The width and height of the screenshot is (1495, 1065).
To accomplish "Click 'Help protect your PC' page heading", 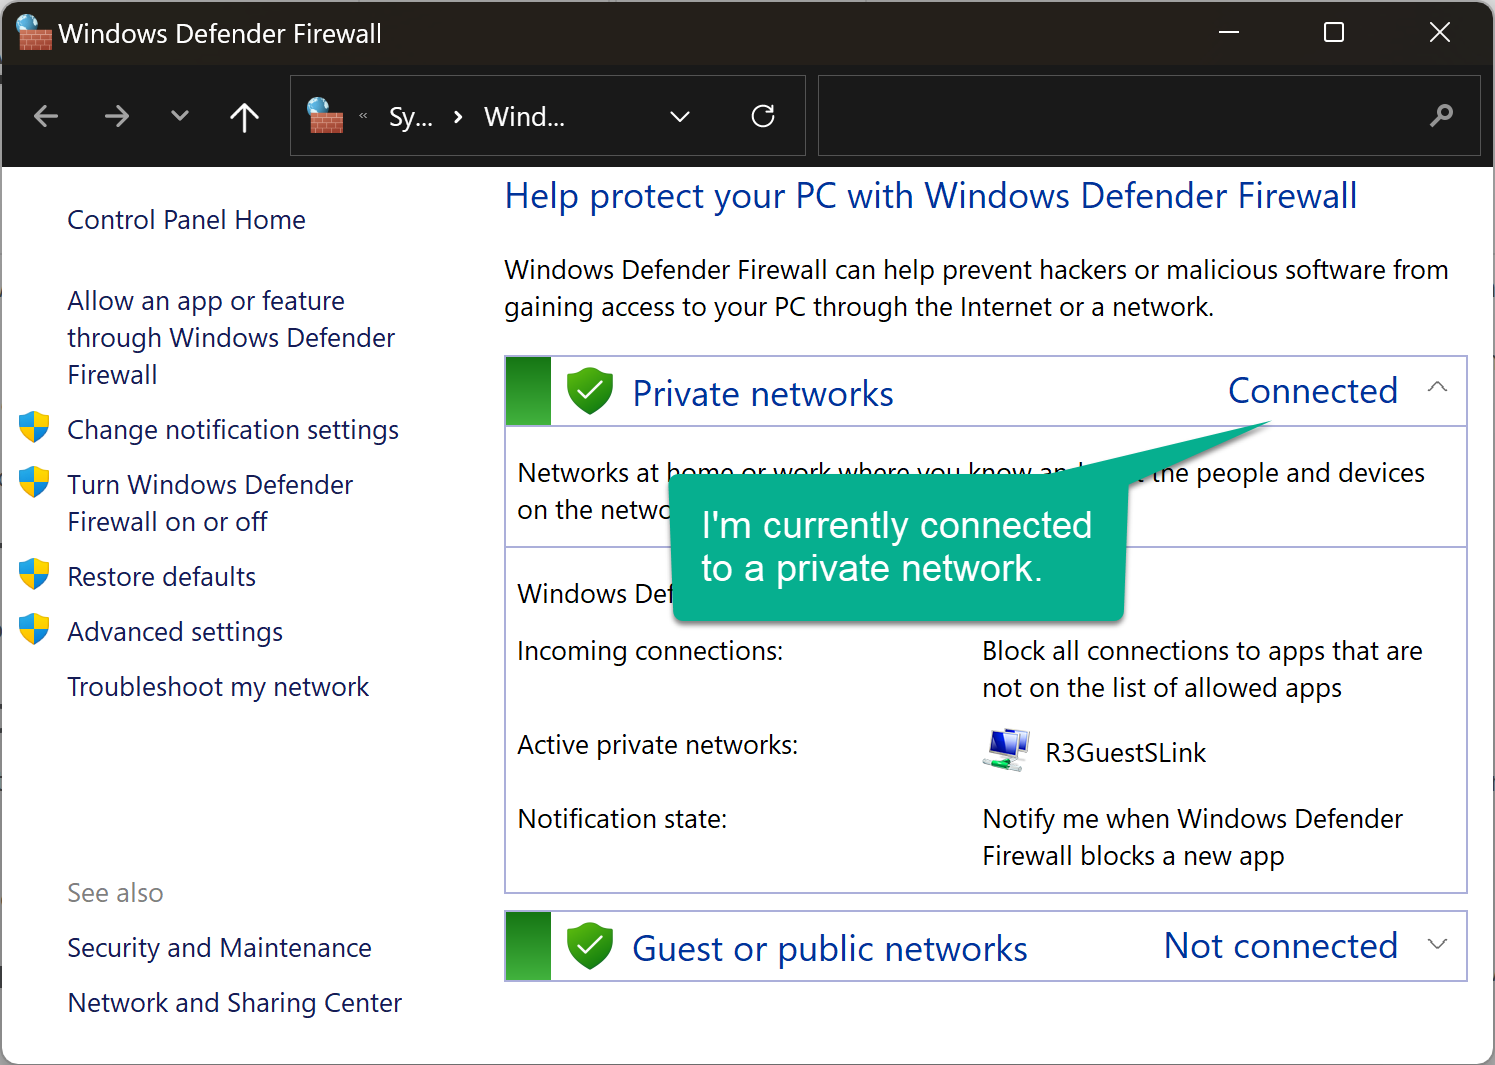I will [x=930, y=196].
